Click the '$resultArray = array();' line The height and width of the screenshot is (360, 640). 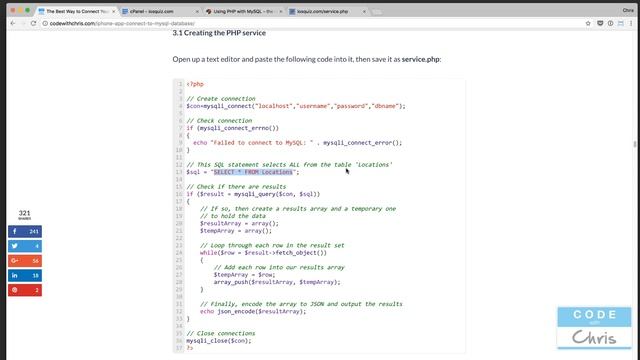(239, 224)
